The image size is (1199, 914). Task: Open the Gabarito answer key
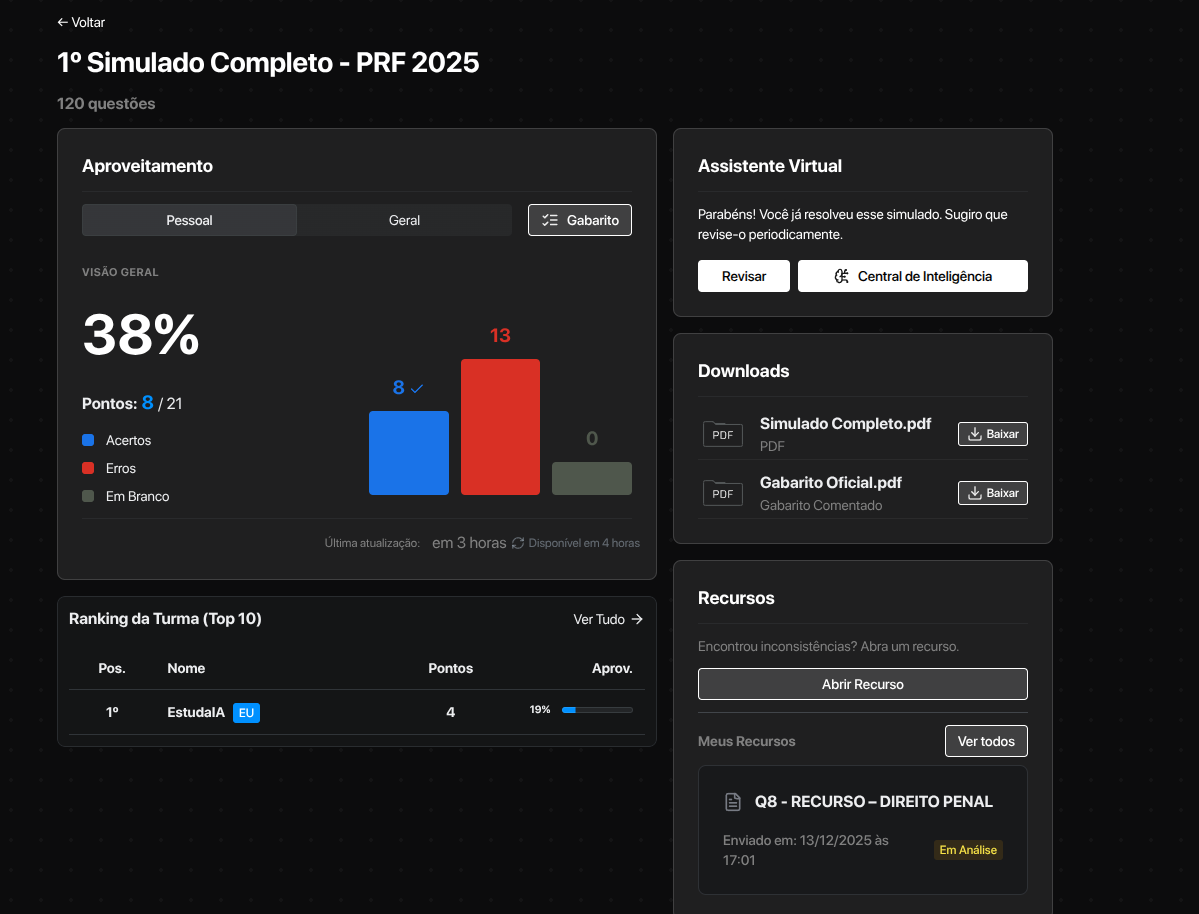click(x=580, y=220)
